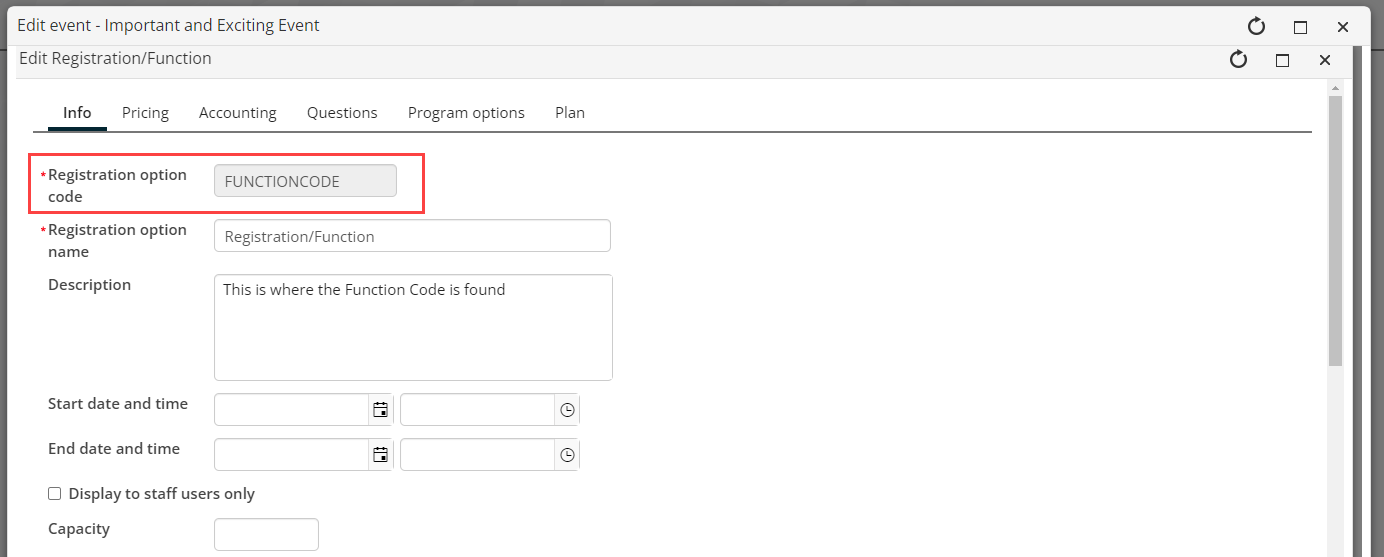This screenshot has width=1384, height=557.
Task: Focus the Capacity input field
Action: click(x=266, y=534)
